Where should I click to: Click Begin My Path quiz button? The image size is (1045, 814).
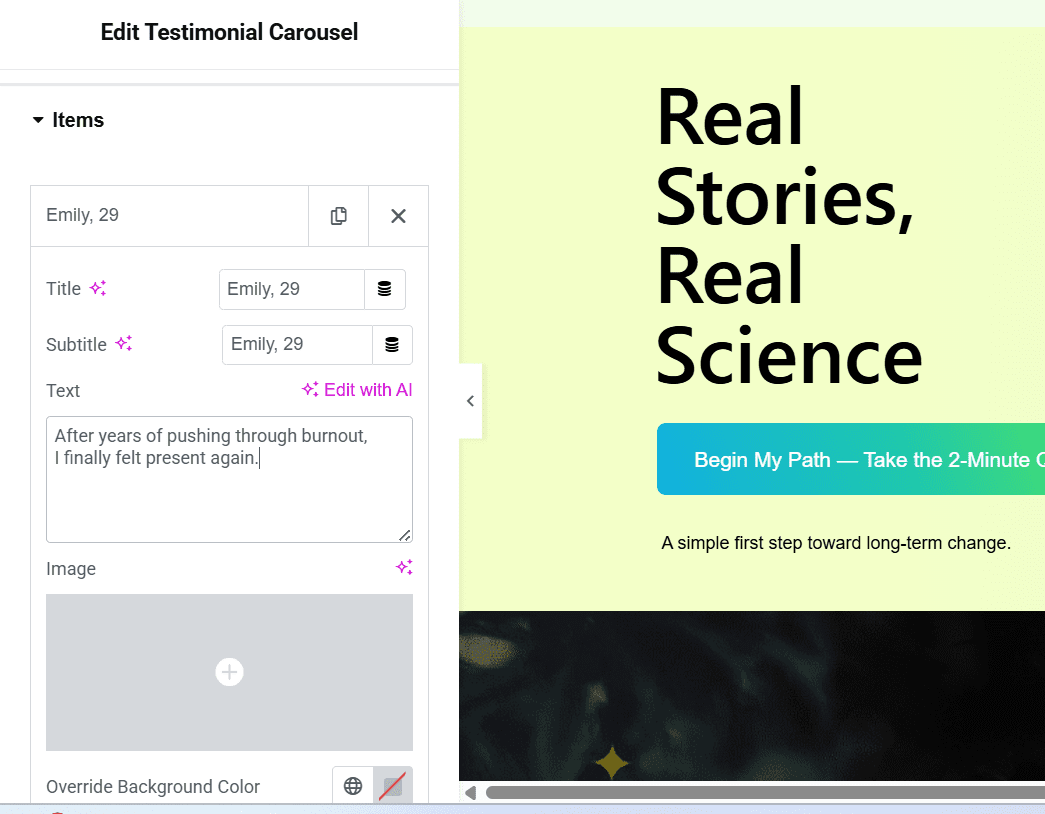tap(850, 460)
